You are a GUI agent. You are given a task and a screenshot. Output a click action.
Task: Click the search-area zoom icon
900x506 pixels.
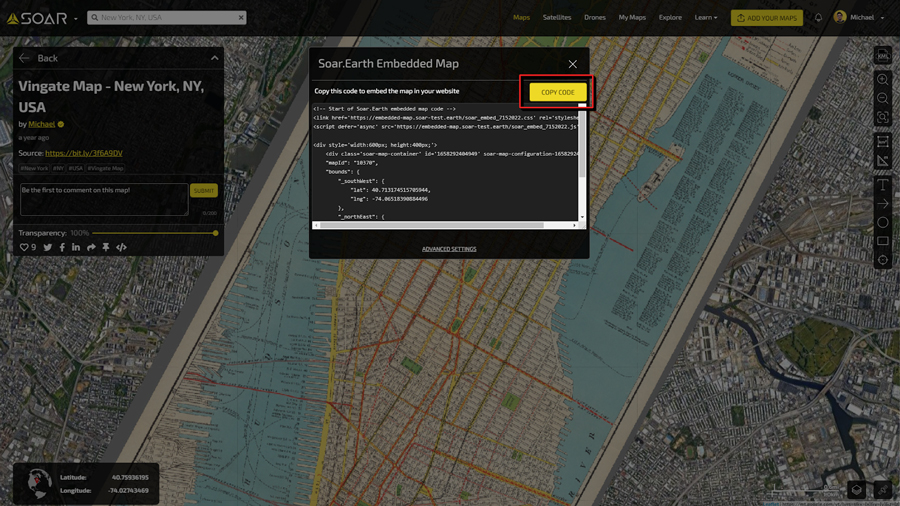click(x=883, y=117)
